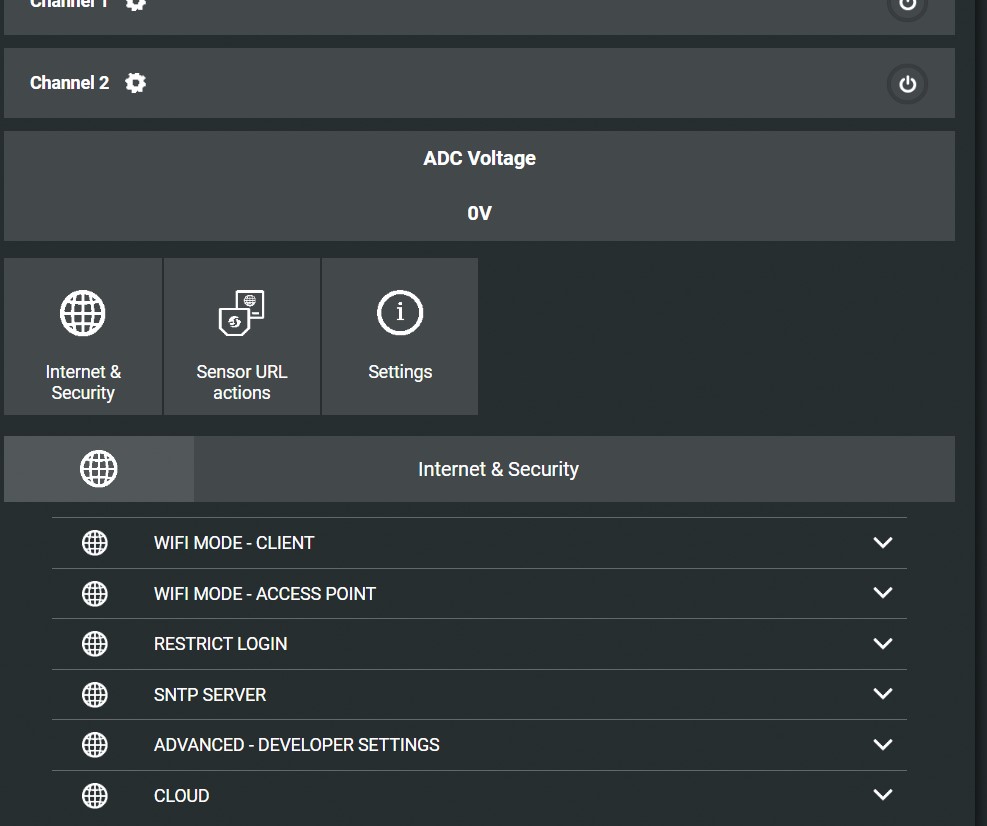Open Channel 1 gear settings icon

[x=135, y=5]
